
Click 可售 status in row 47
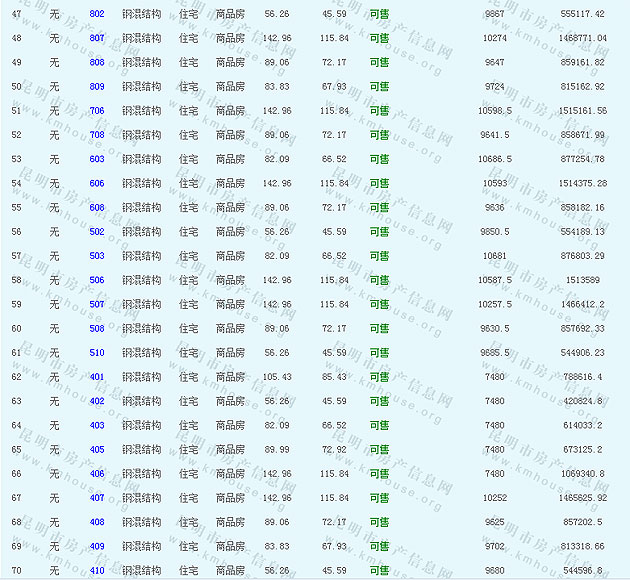pyautogui.click(x=379, y=14)
